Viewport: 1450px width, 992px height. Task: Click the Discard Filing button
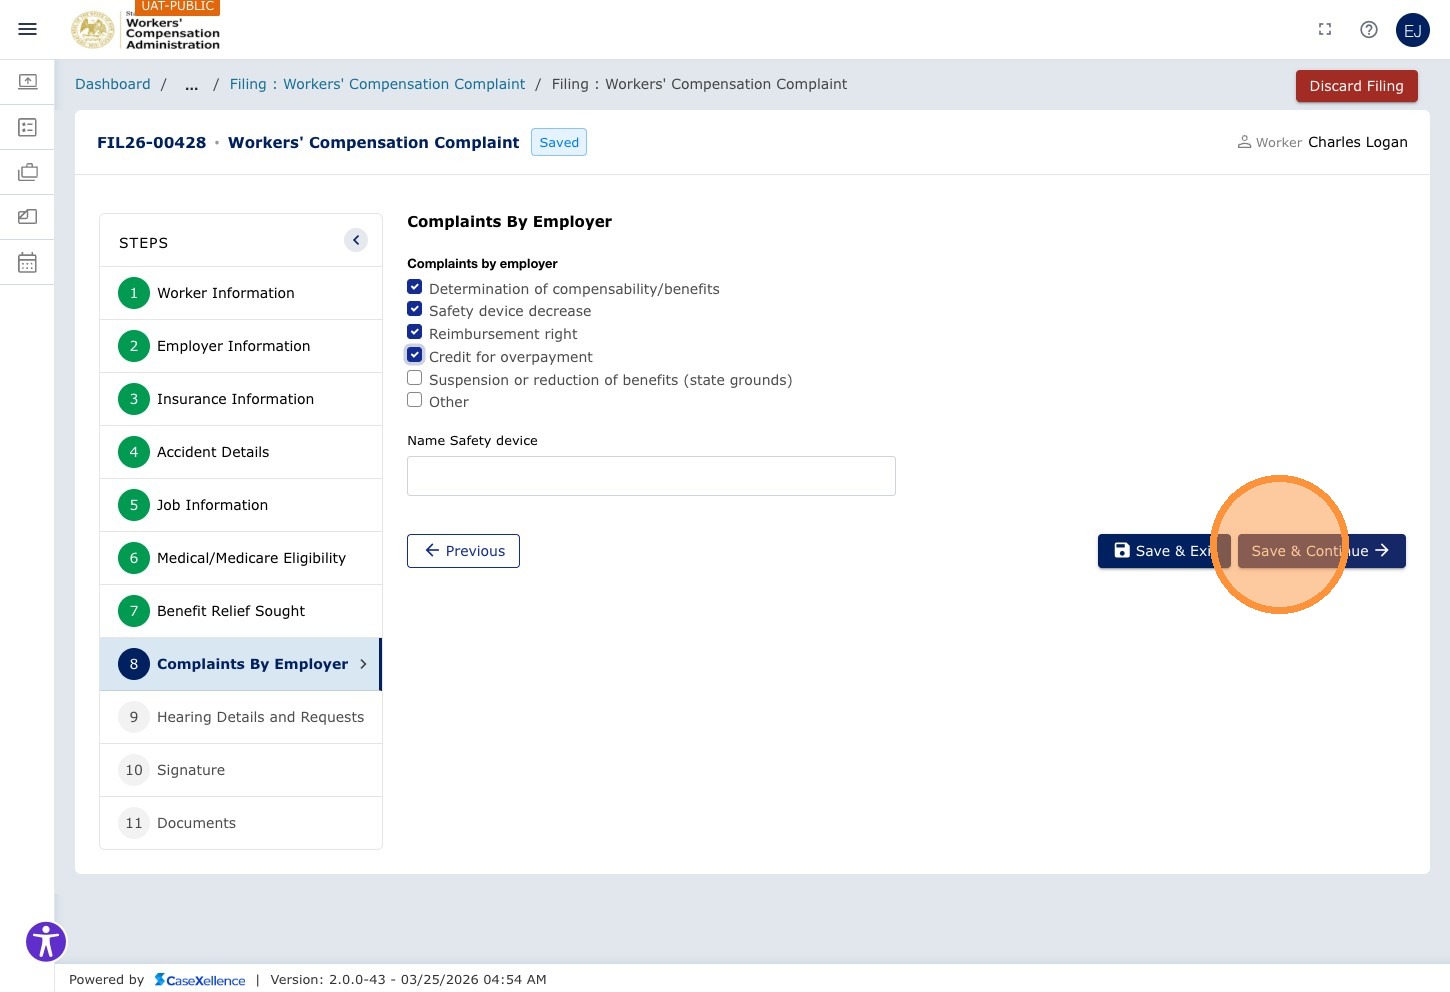1357,86
